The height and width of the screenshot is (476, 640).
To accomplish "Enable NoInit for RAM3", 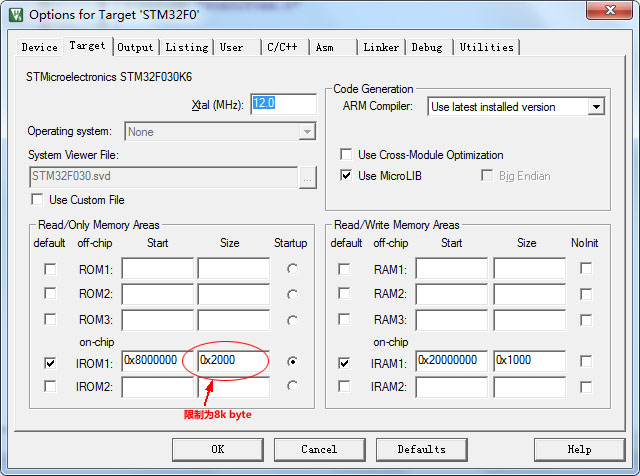I will [x=586, y=320].
